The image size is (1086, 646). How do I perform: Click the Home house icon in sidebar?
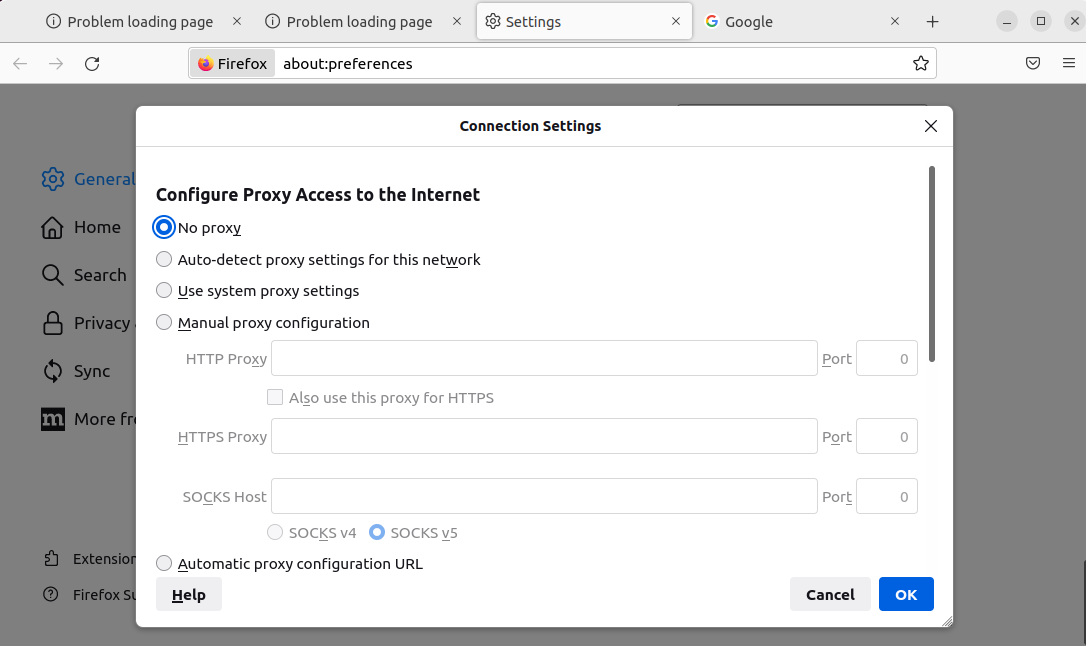53,228
